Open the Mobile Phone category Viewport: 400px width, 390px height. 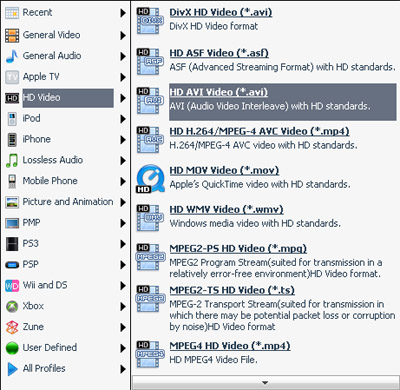50,181
